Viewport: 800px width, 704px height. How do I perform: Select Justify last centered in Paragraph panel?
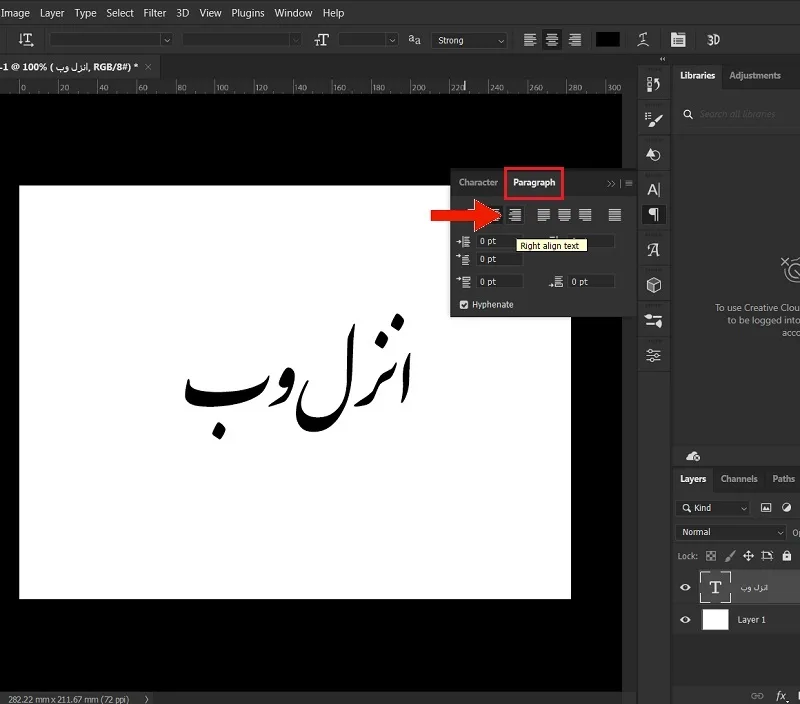click(x=564, y=215)
